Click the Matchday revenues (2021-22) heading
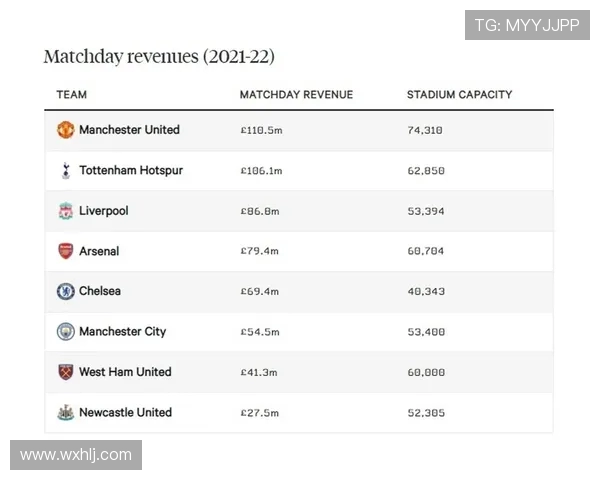Screen dimensions: 600x480 (159, 56)
